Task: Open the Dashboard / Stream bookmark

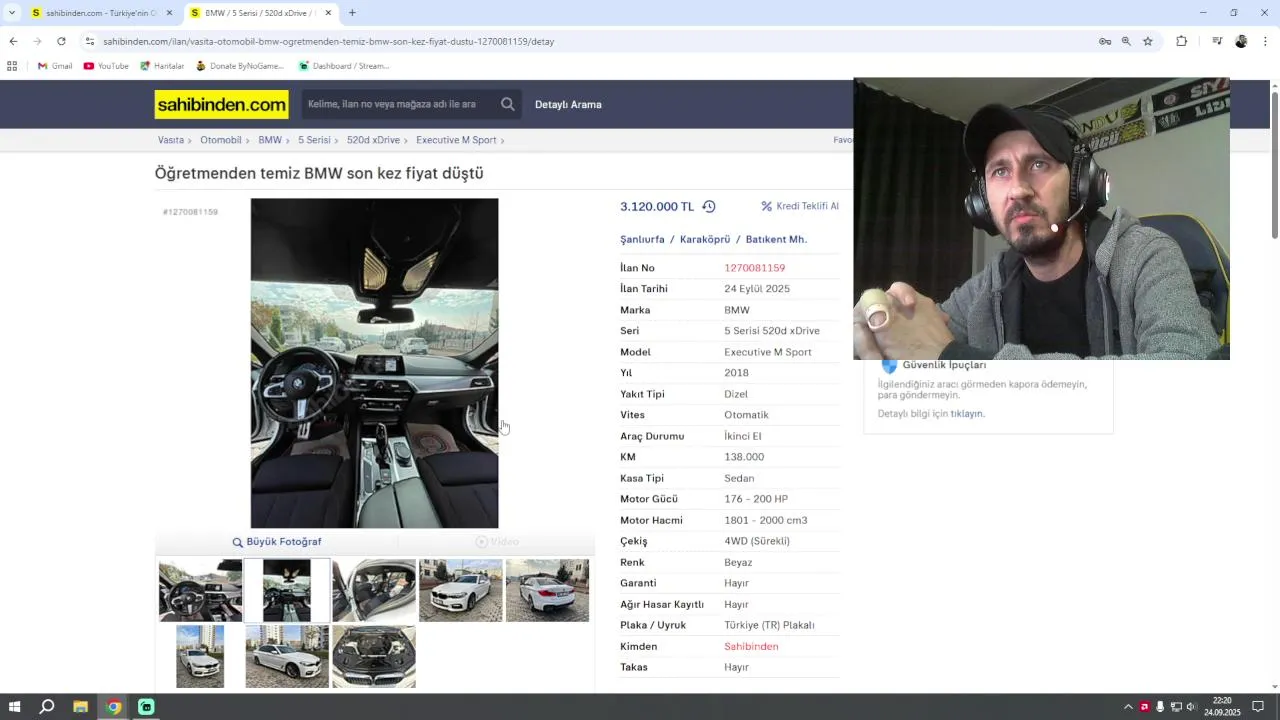Action: pos(344,66)
